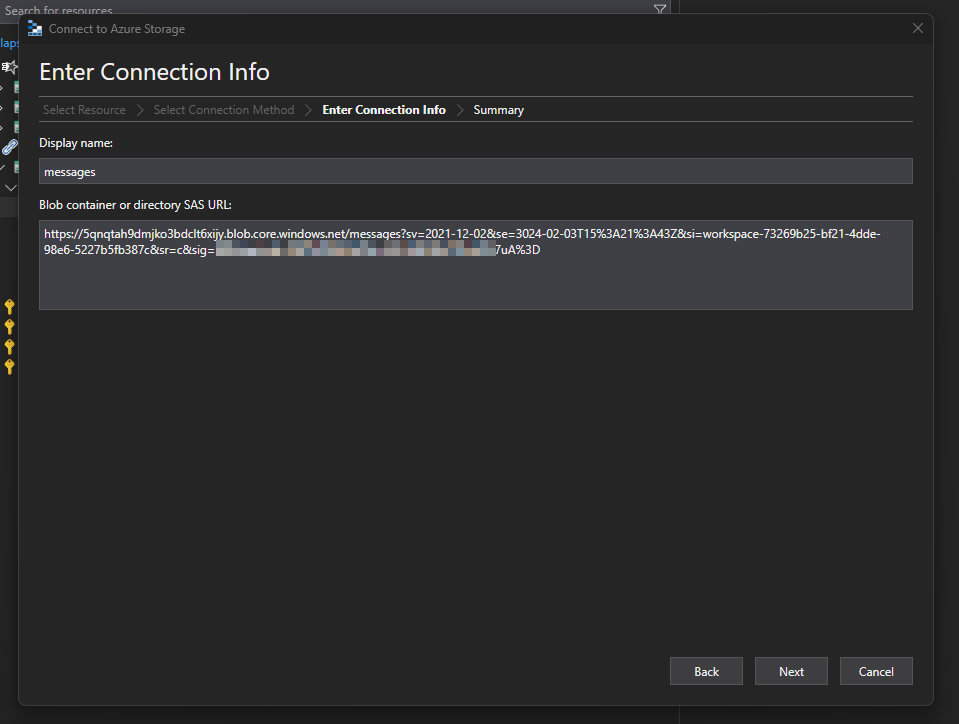This screenshot has height=724, width=959.
Task: Collapse the tree node chevron in the sidebar
Action: point(10,188)
